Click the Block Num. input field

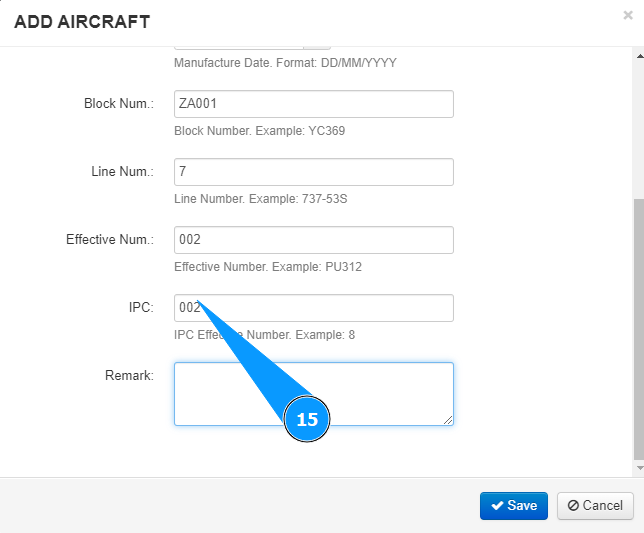pyautogui.click(x=313, y=104)
